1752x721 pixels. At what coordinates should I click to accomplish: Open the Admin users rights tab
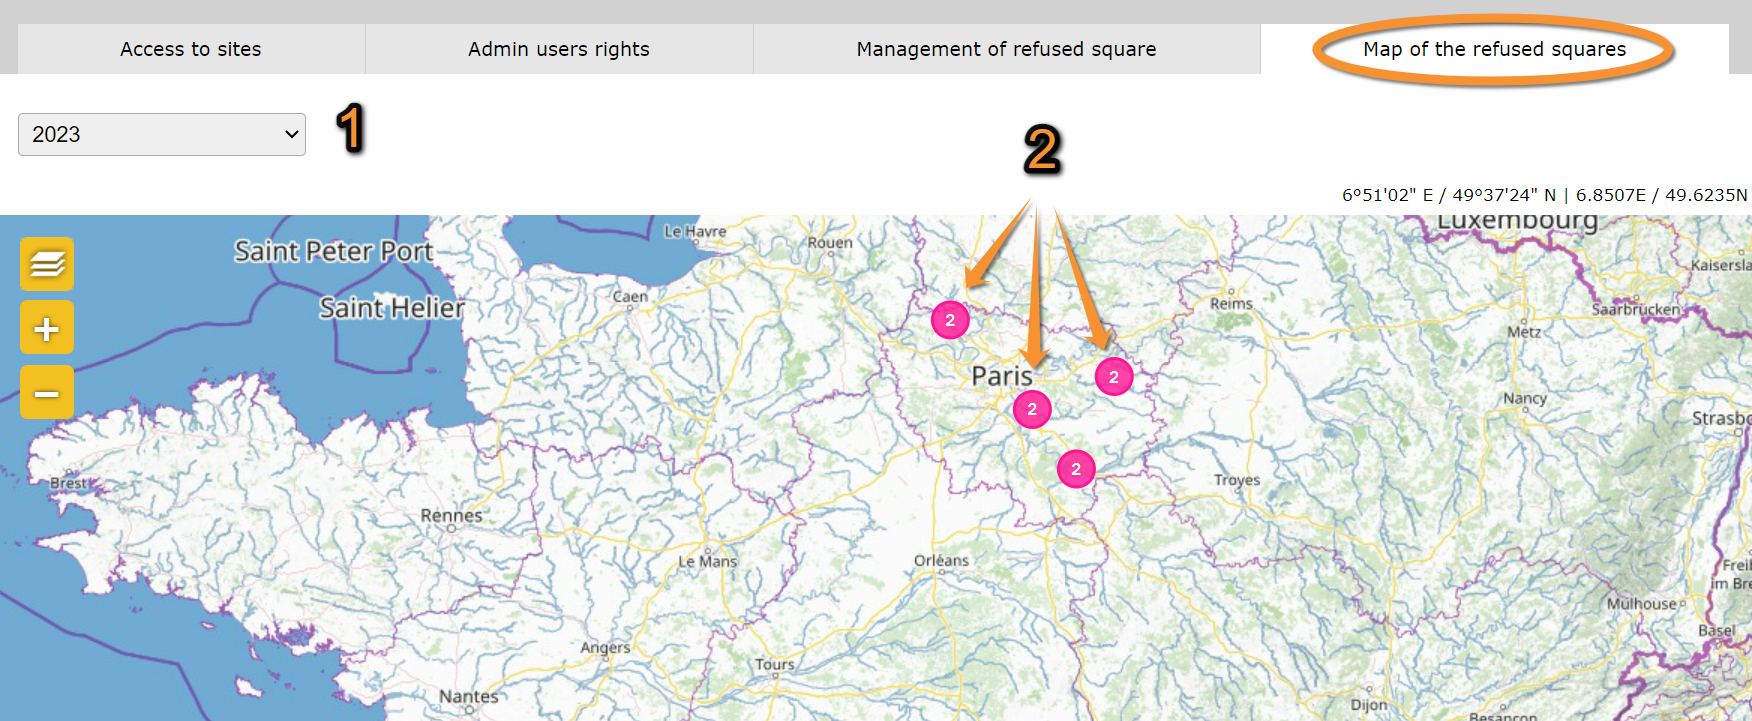pos(559,49)
